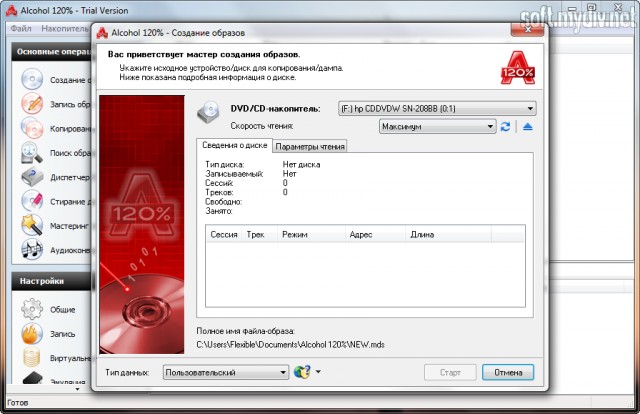
Task: Select the disc copying icon in sidebar
Action: point(32,128)
